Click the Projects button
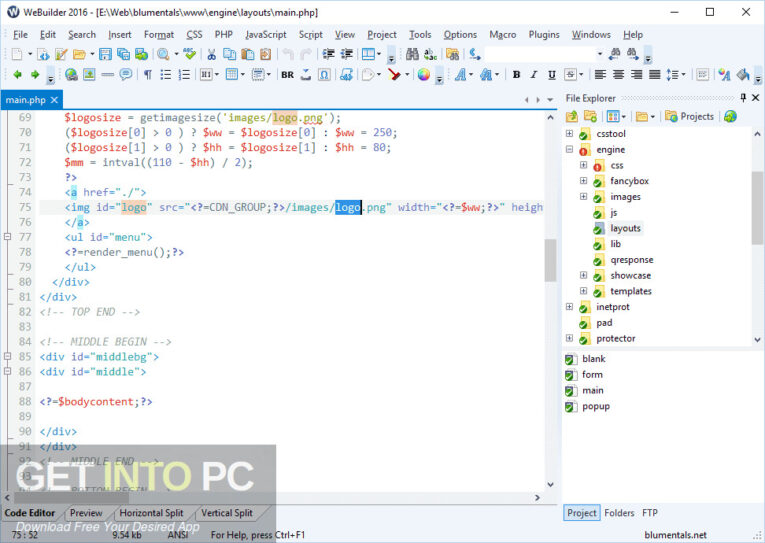765x543 pixels. pyautogui.click(x=689, y=117)
